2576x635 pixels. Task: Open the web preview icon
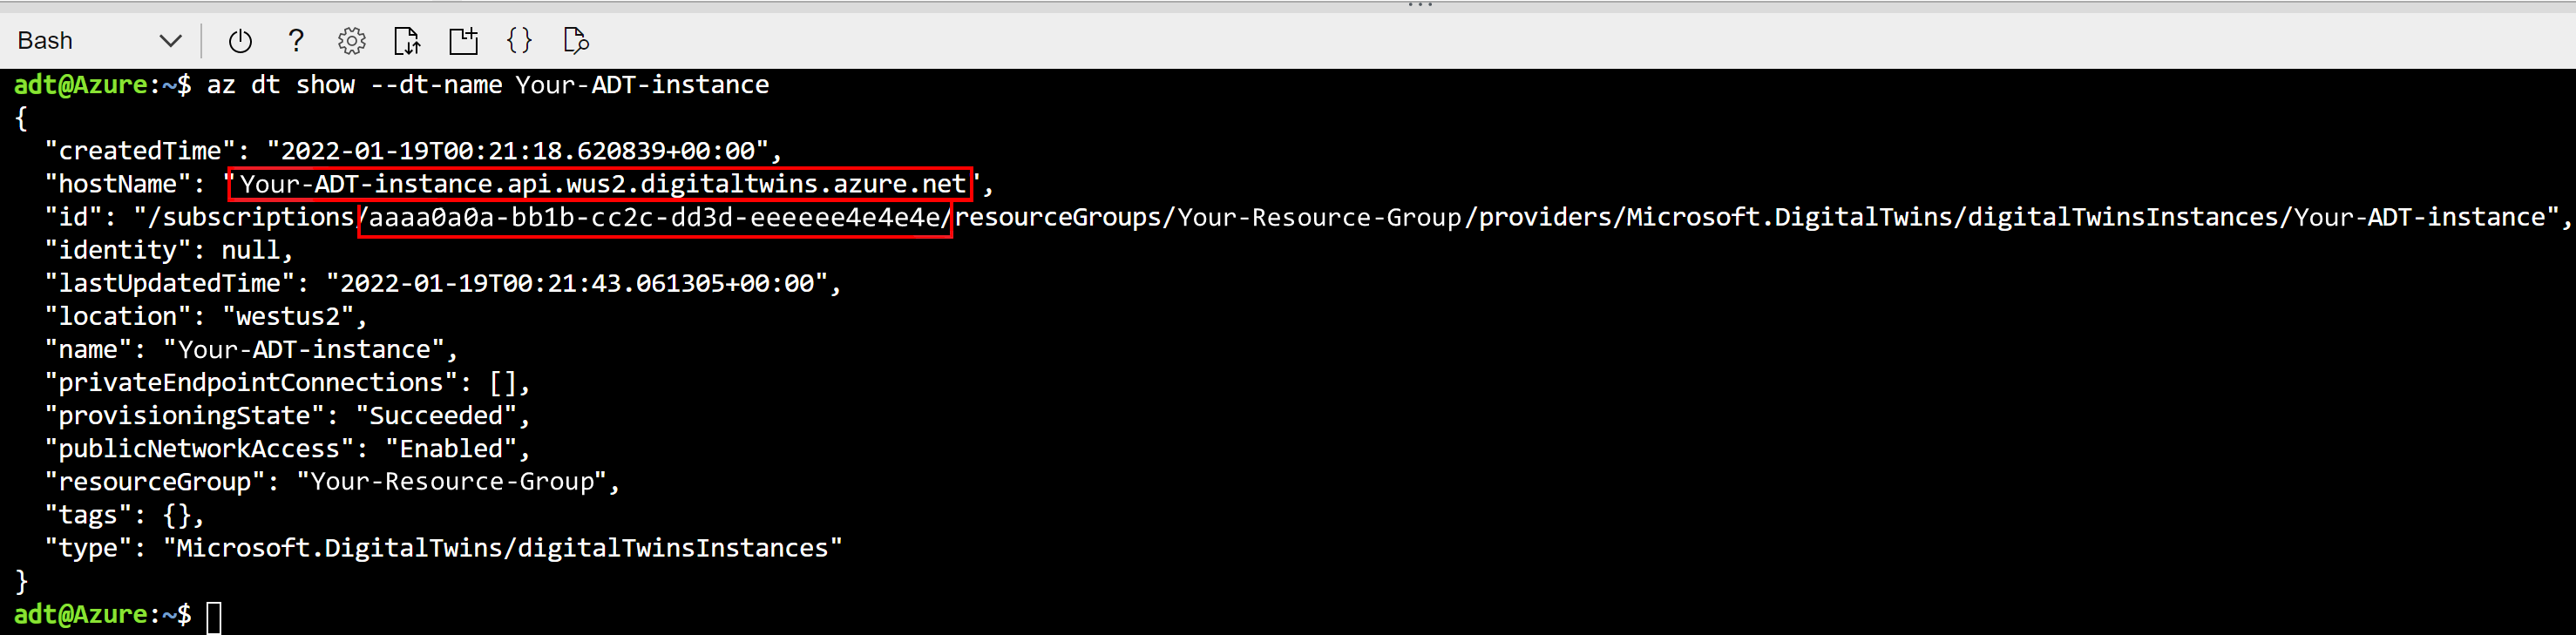pyautogui.click(x=575, y=41)
